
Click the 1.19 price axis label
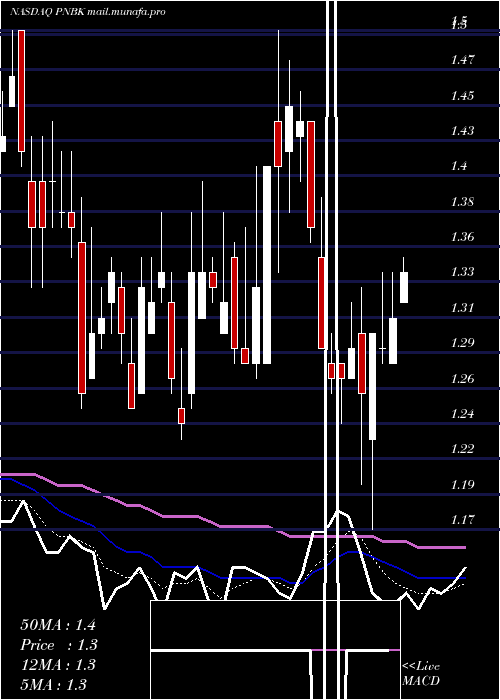(462, 484)
